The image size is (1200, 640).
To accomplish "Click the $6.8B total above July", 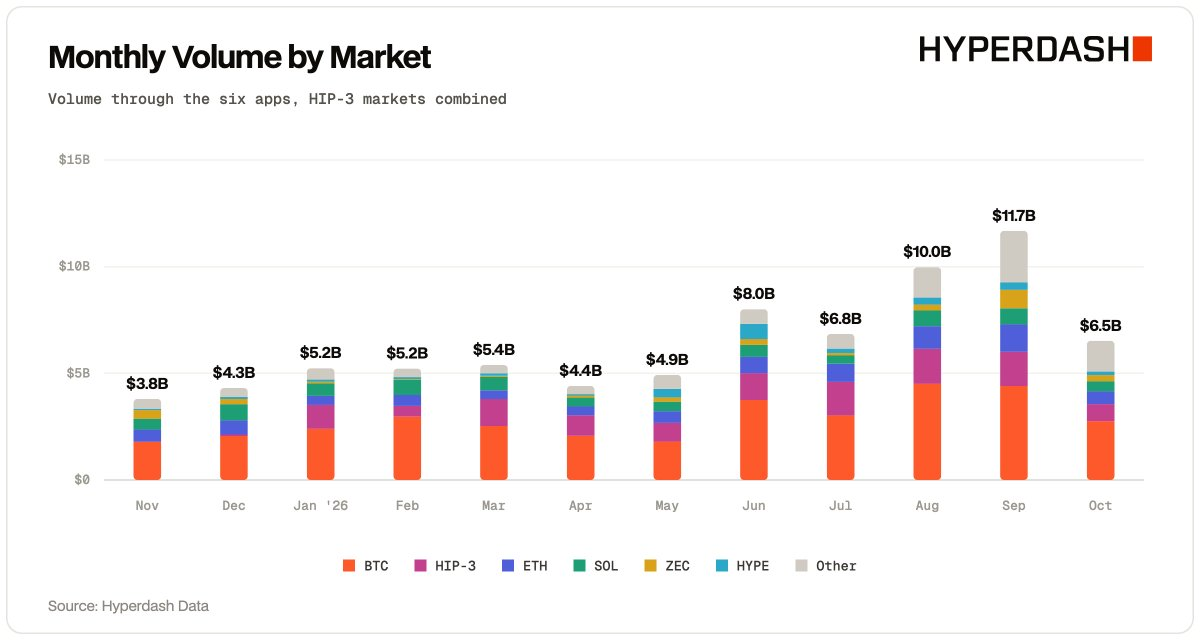I will point(840,319).
